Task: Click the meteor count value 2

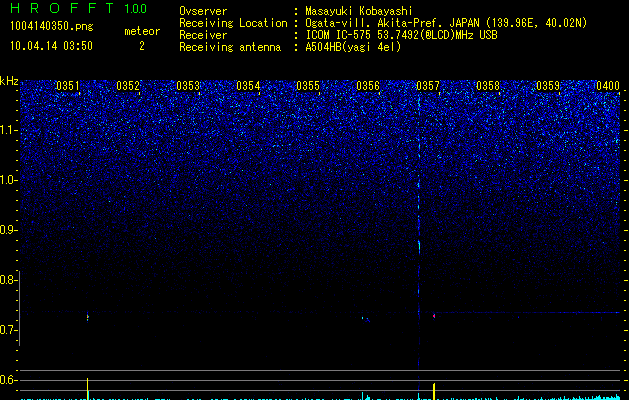Action: [x=142, y=46]
